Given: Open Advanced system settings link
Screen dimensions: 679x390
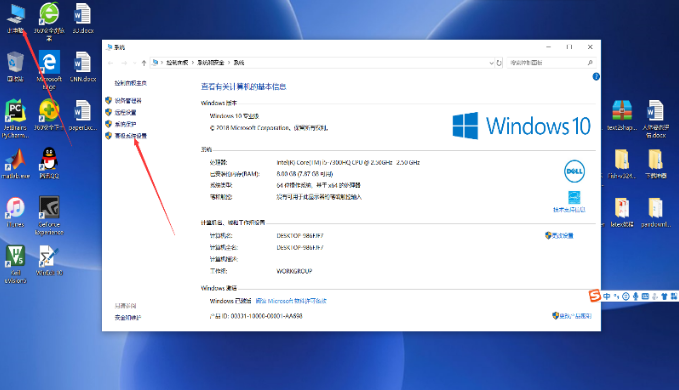Looking at the screenshot, I should pos(130,136).
